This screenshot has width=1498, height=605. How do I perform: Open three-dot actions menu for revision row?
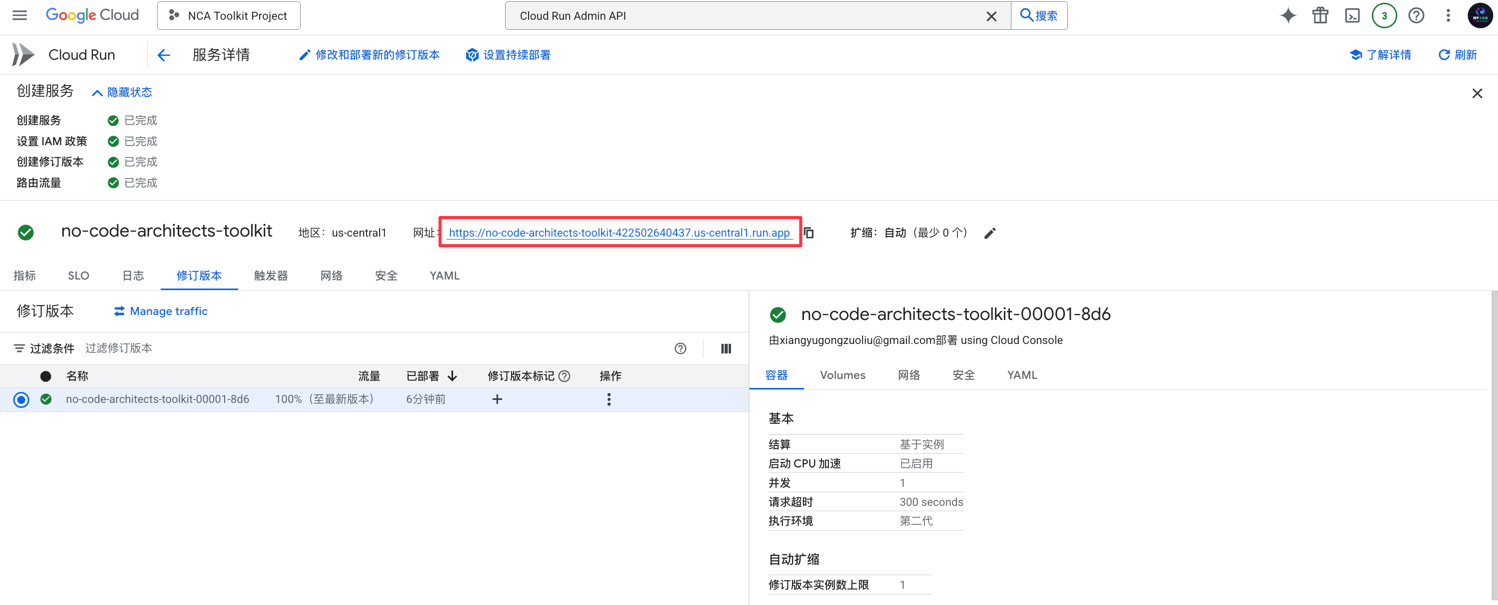click(x=609, y=399)
